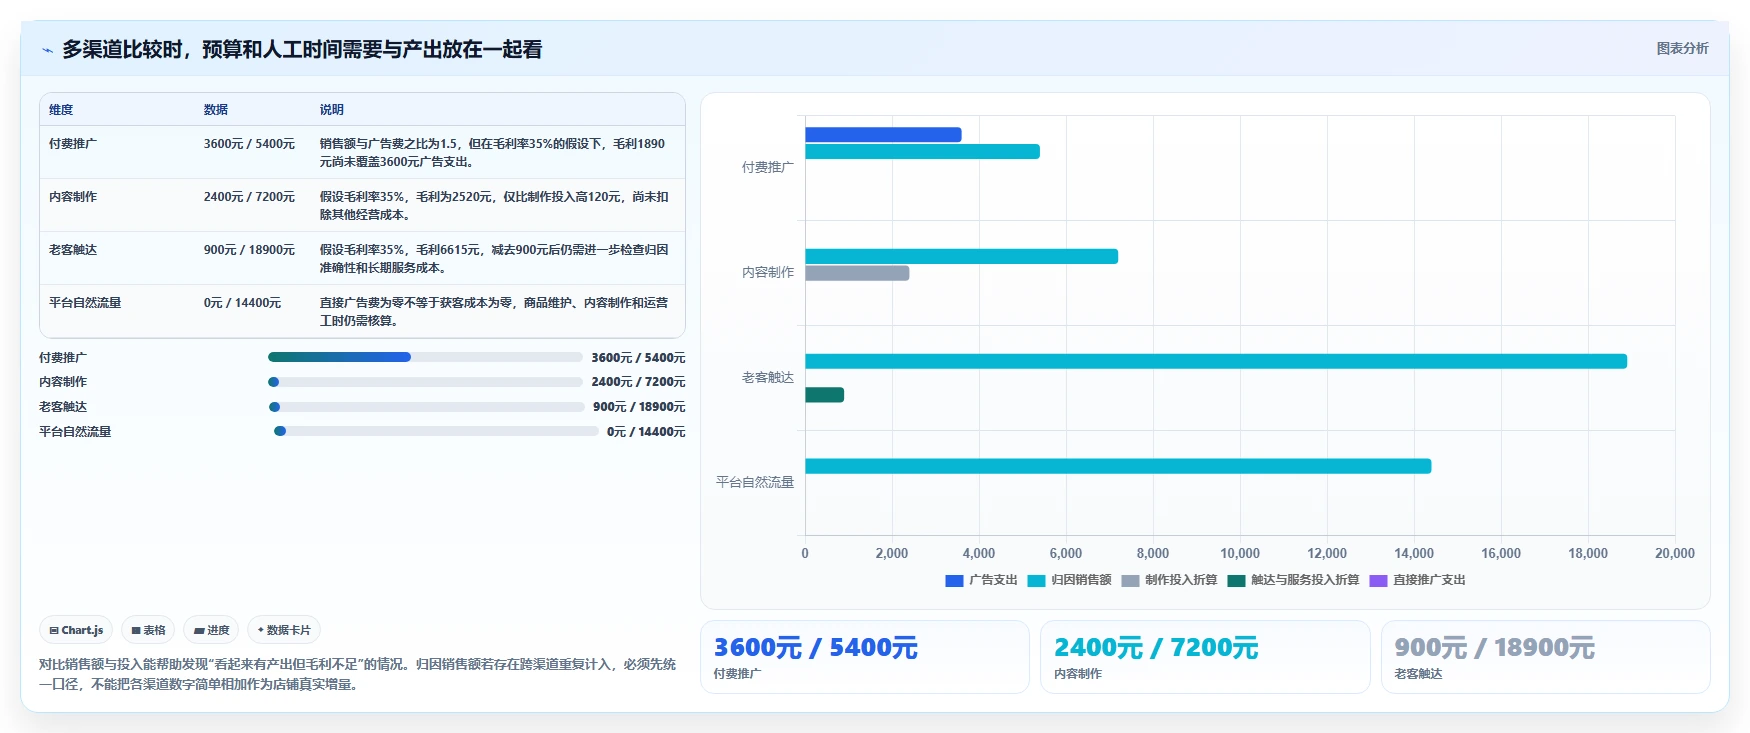Click the 维度 column header
The width and height of the screenshot is (1750, 733).
pyautogui.click(x=61, y=110)
